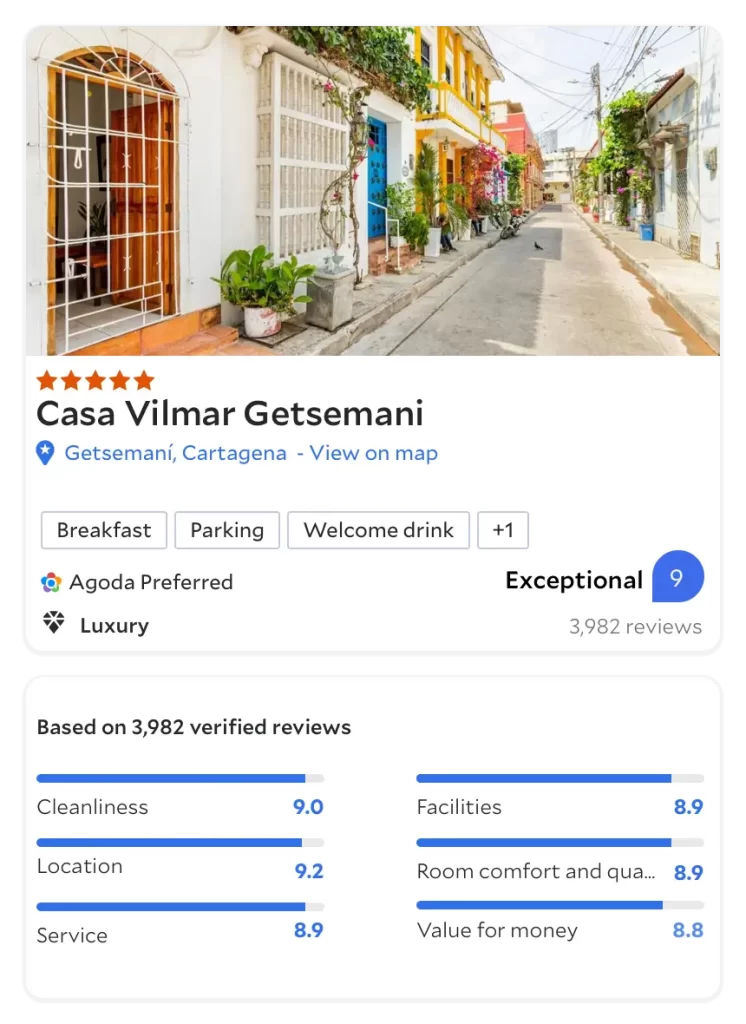Select the Welcome drink amenity tag
This screenshot has height=1024, width=746.
(378, 530)
